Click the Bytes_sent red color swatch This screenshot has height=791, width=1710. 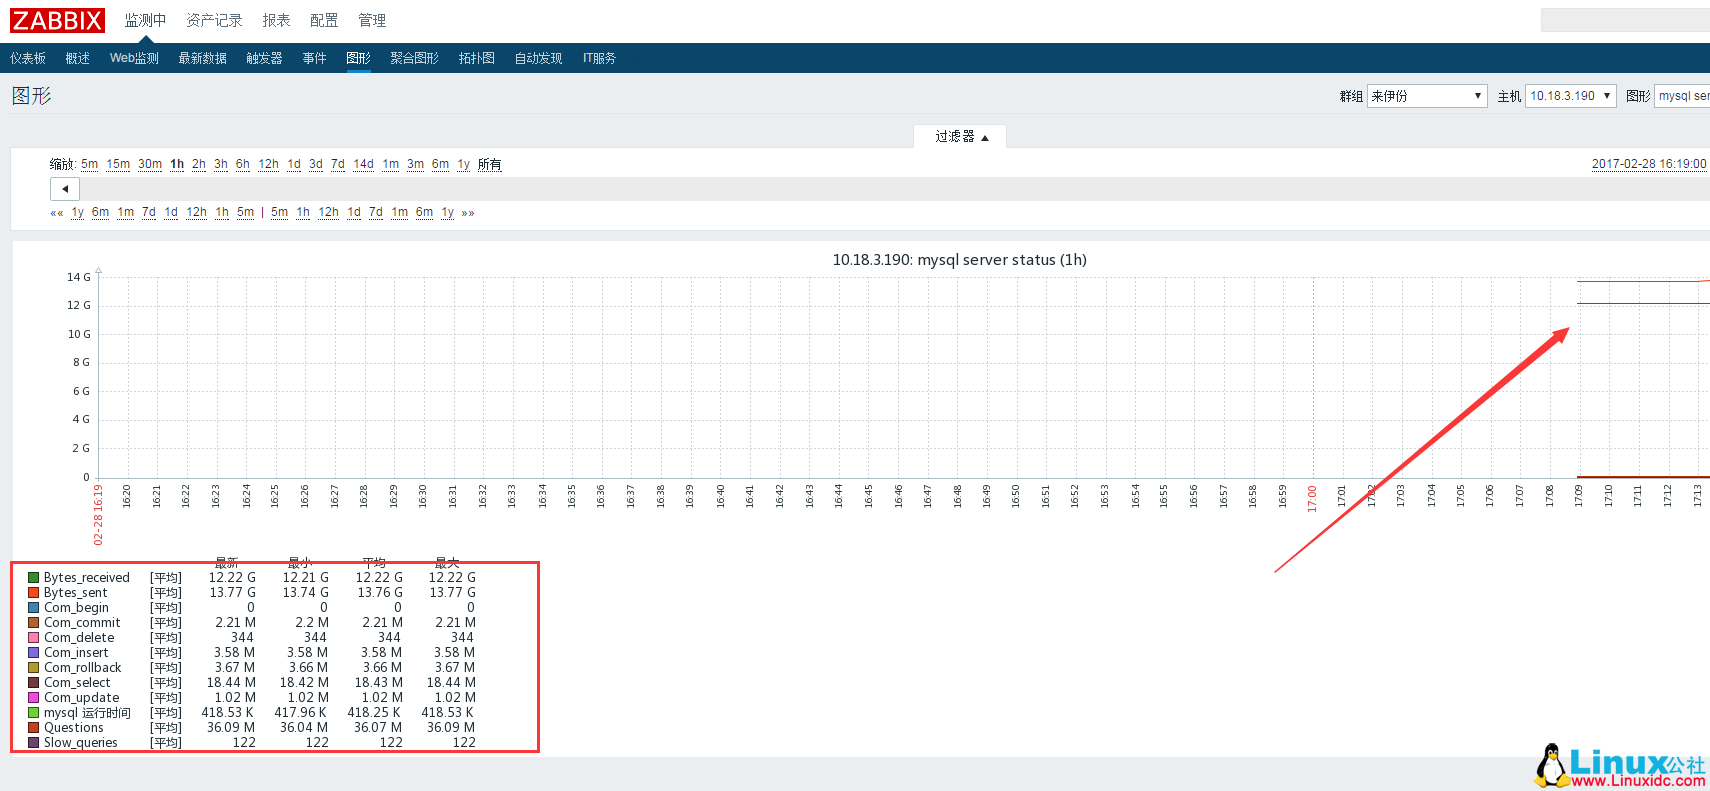point(34,593)
